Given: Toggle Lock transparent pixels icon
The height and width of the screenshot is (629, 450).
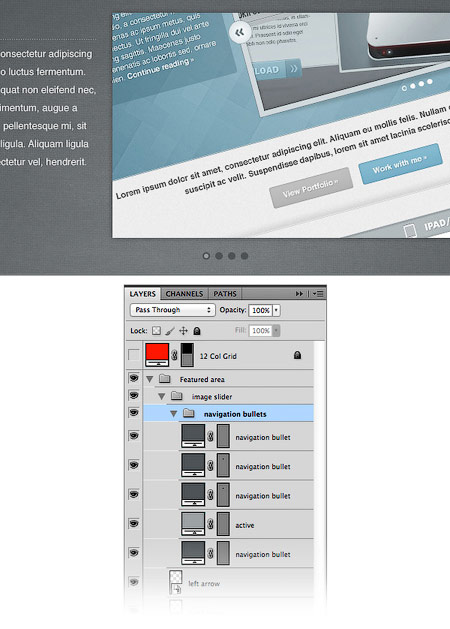Looking at the screenshot, I should click(x=156, y=331).
